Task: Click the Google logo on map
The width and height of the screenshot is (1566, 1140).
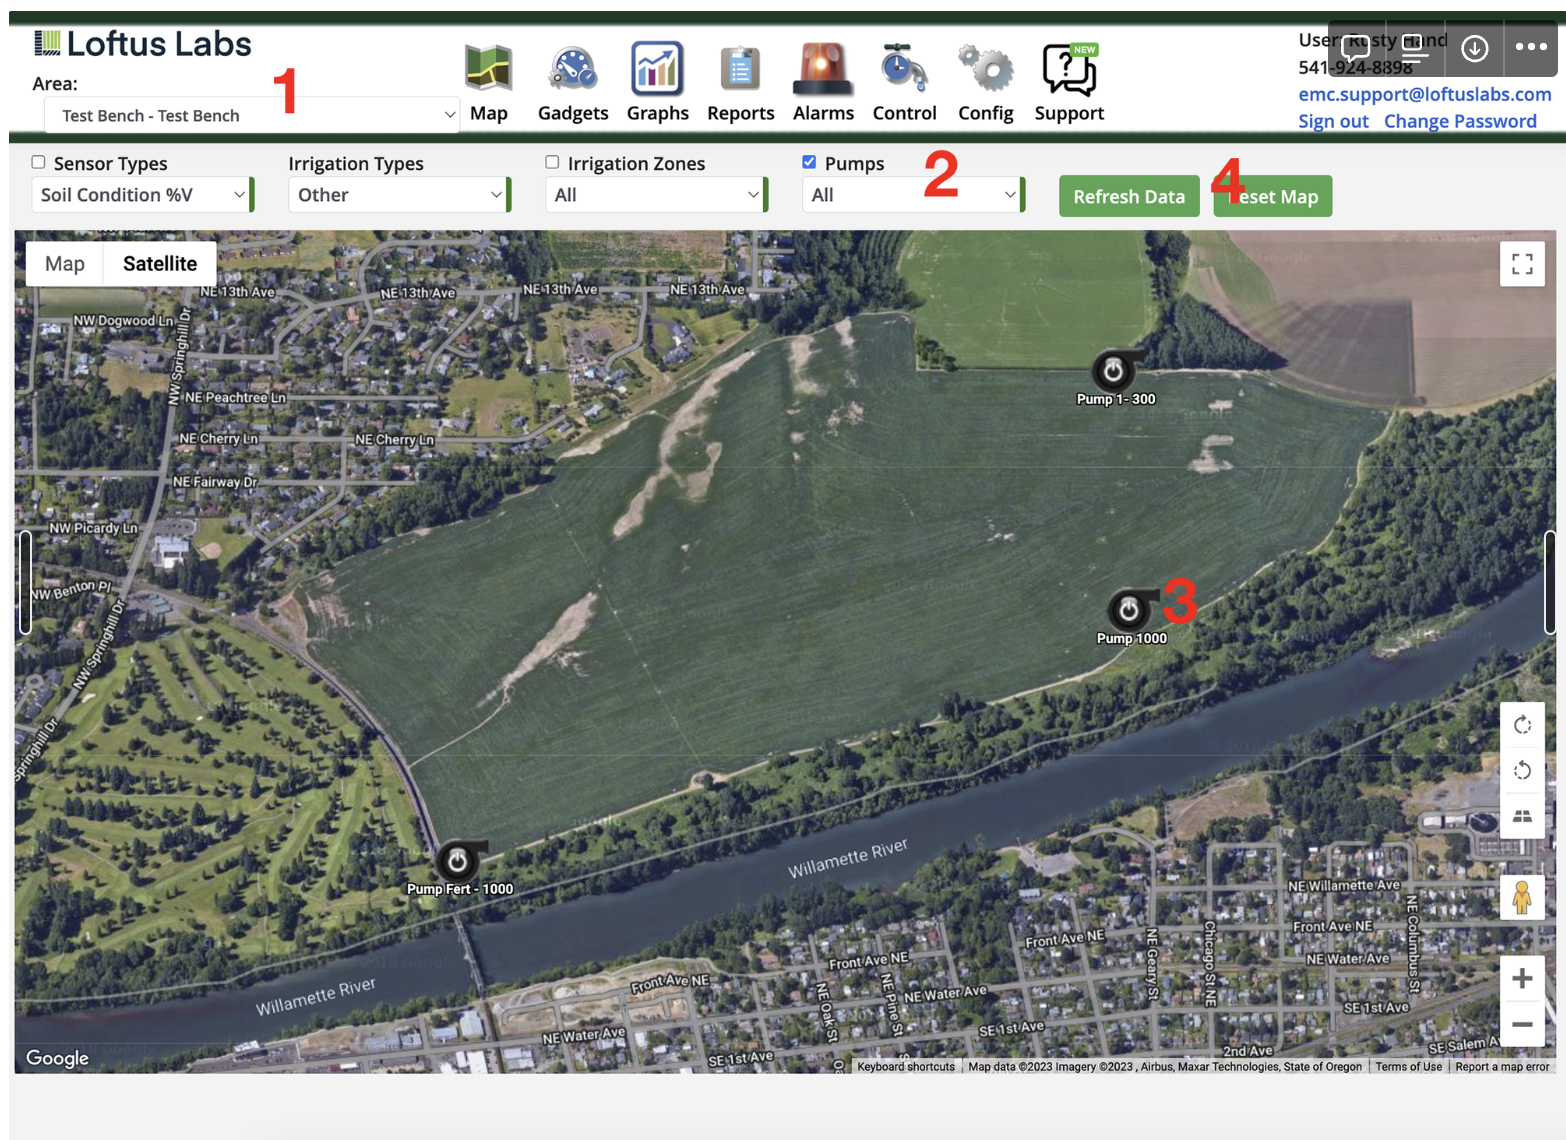Action: click(x=57, y=1058)
